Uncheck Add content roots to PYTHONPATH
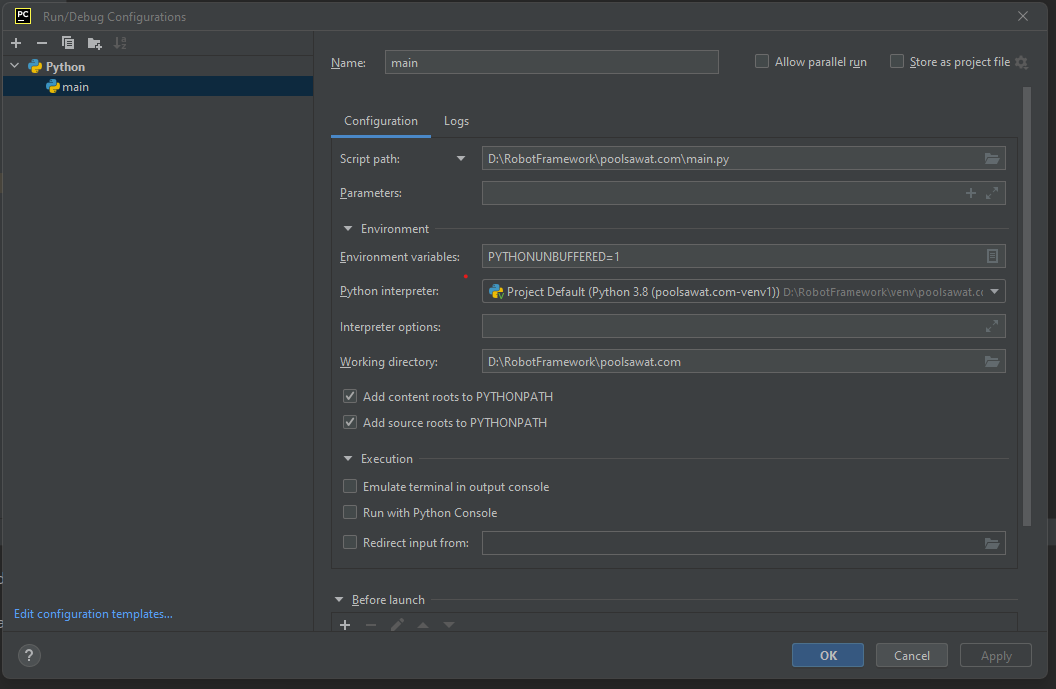This screenshot has height=689, width=1056. [x=350, y=397]
